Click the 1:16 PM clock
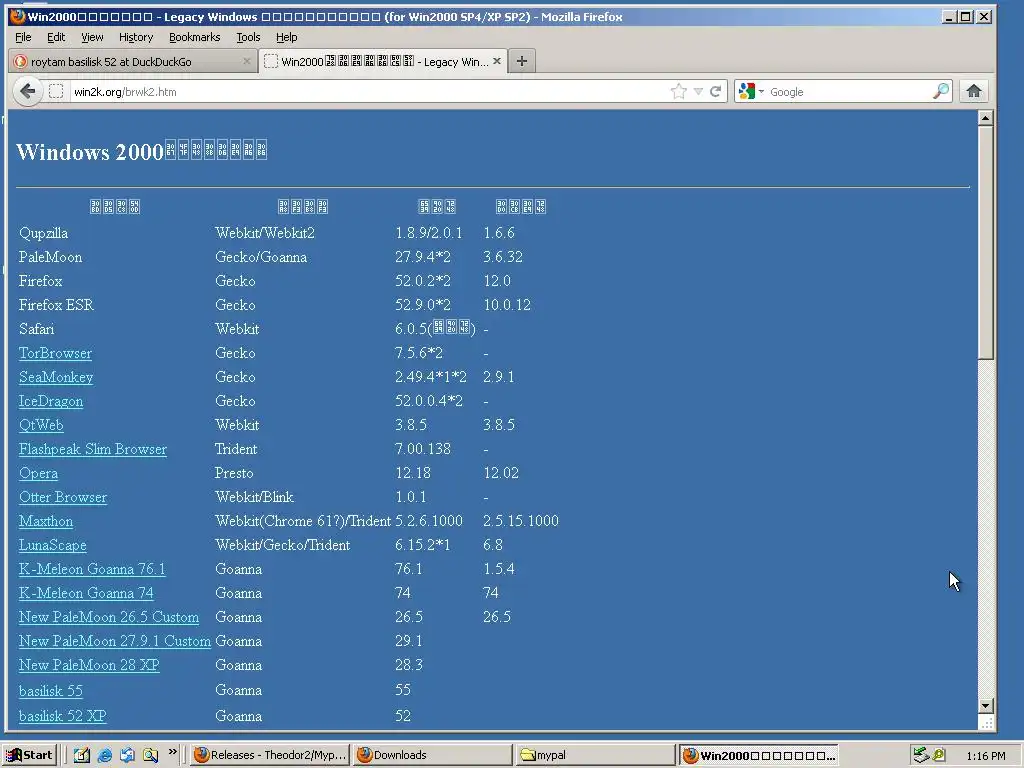Screen dimensions: 1024x768 [x=986, y=756]
